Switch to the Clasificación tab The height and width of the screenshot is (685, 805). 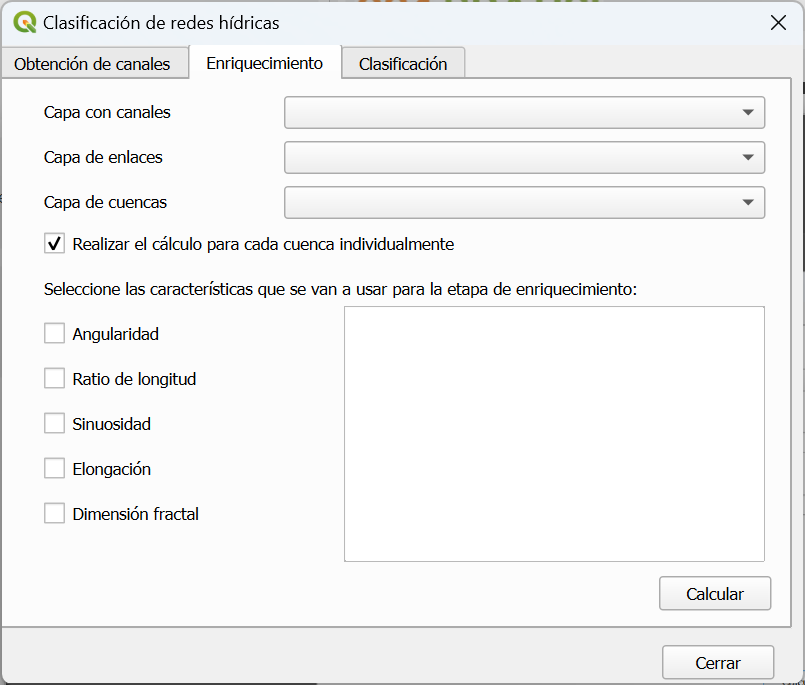tap(402, 62)
